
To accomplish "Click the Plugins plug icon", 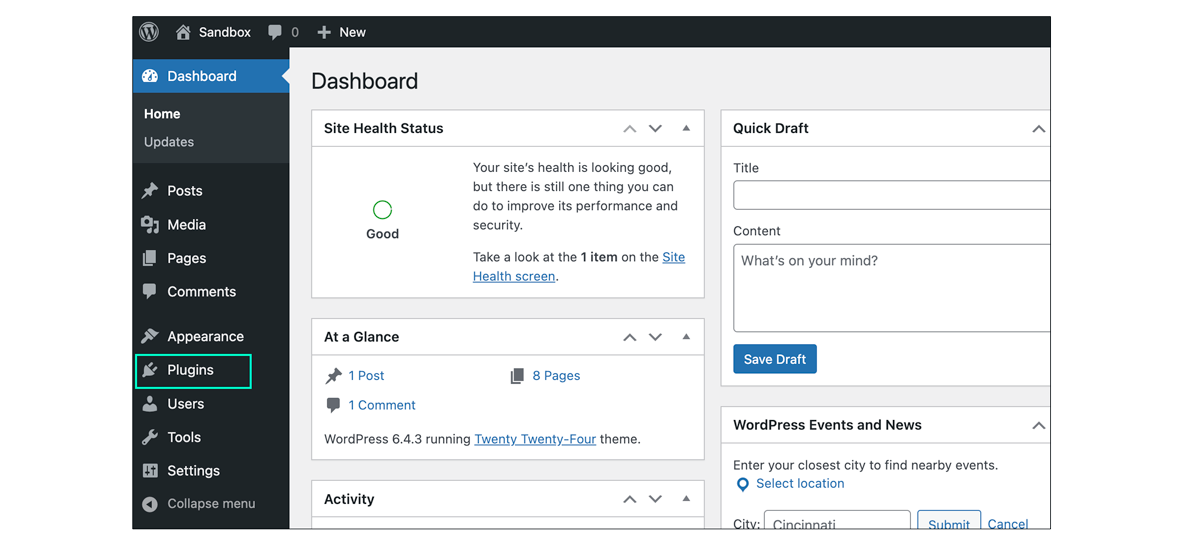I will pos(150,370).
